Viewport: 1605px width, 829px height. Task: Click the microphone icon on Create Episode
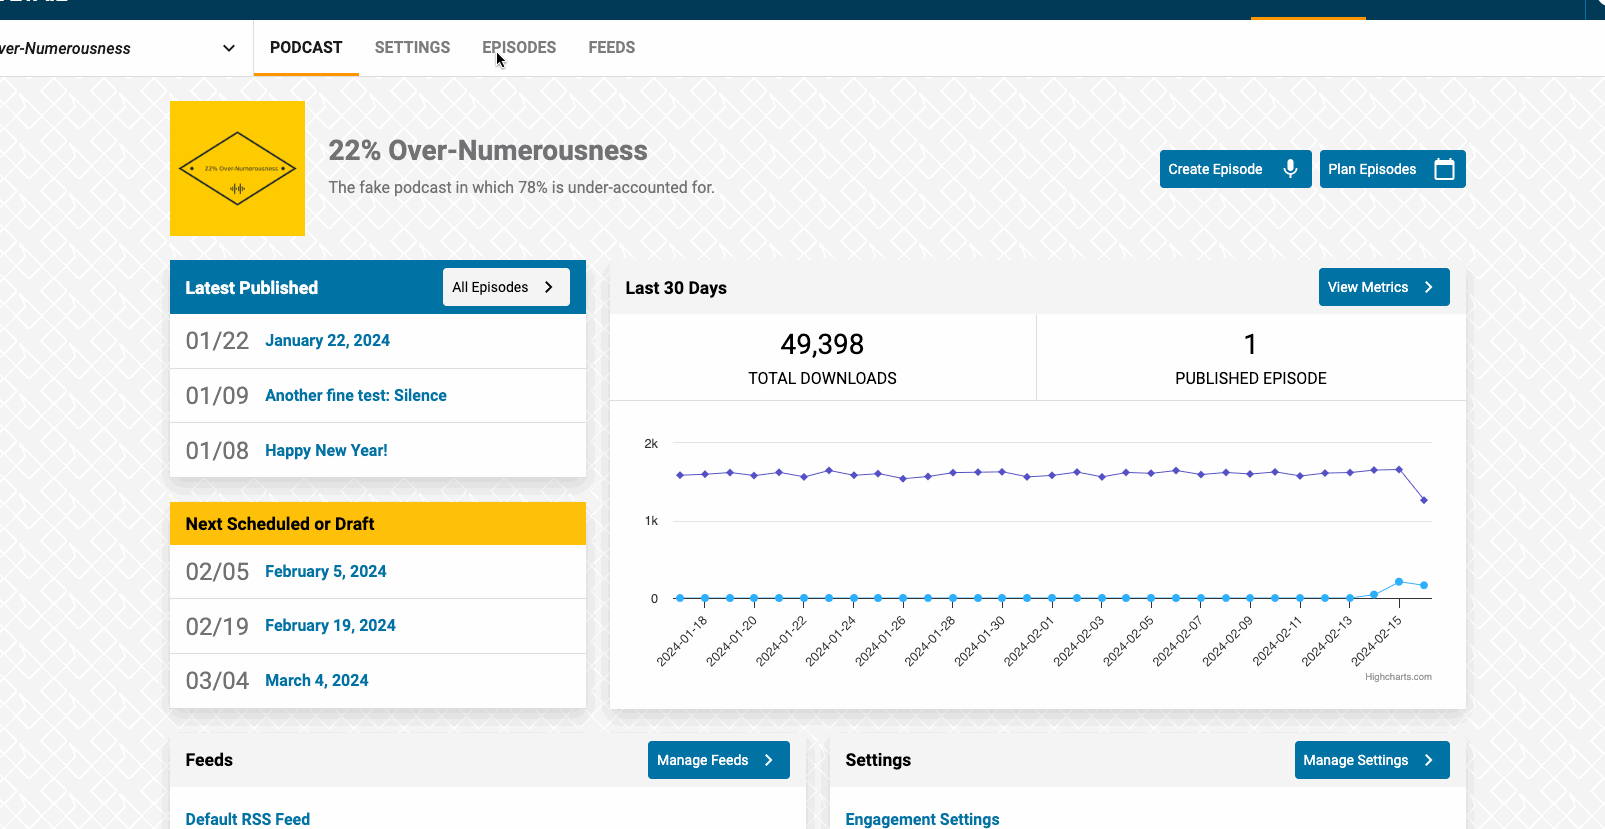[1290, 169]
